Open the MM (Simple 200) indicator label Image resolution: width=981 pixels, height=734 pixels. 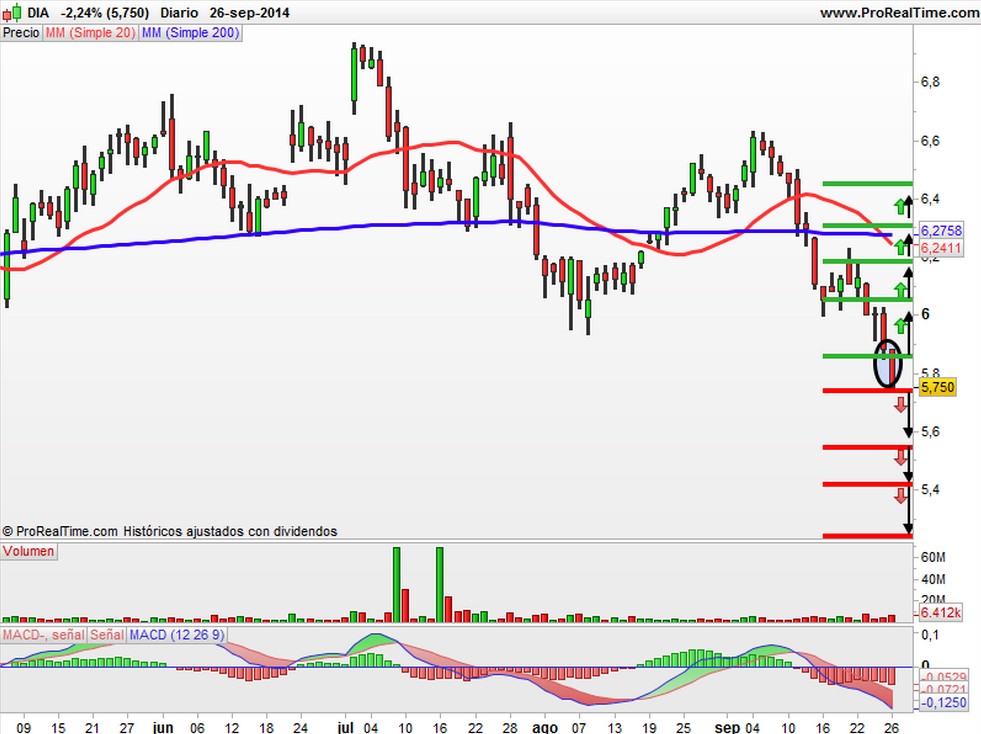(190, 33)
